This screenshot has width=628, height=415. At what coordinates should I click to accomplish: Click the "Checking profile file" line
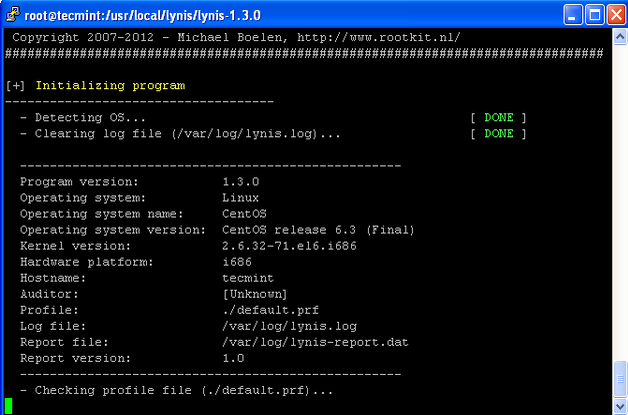pos(177,391)
